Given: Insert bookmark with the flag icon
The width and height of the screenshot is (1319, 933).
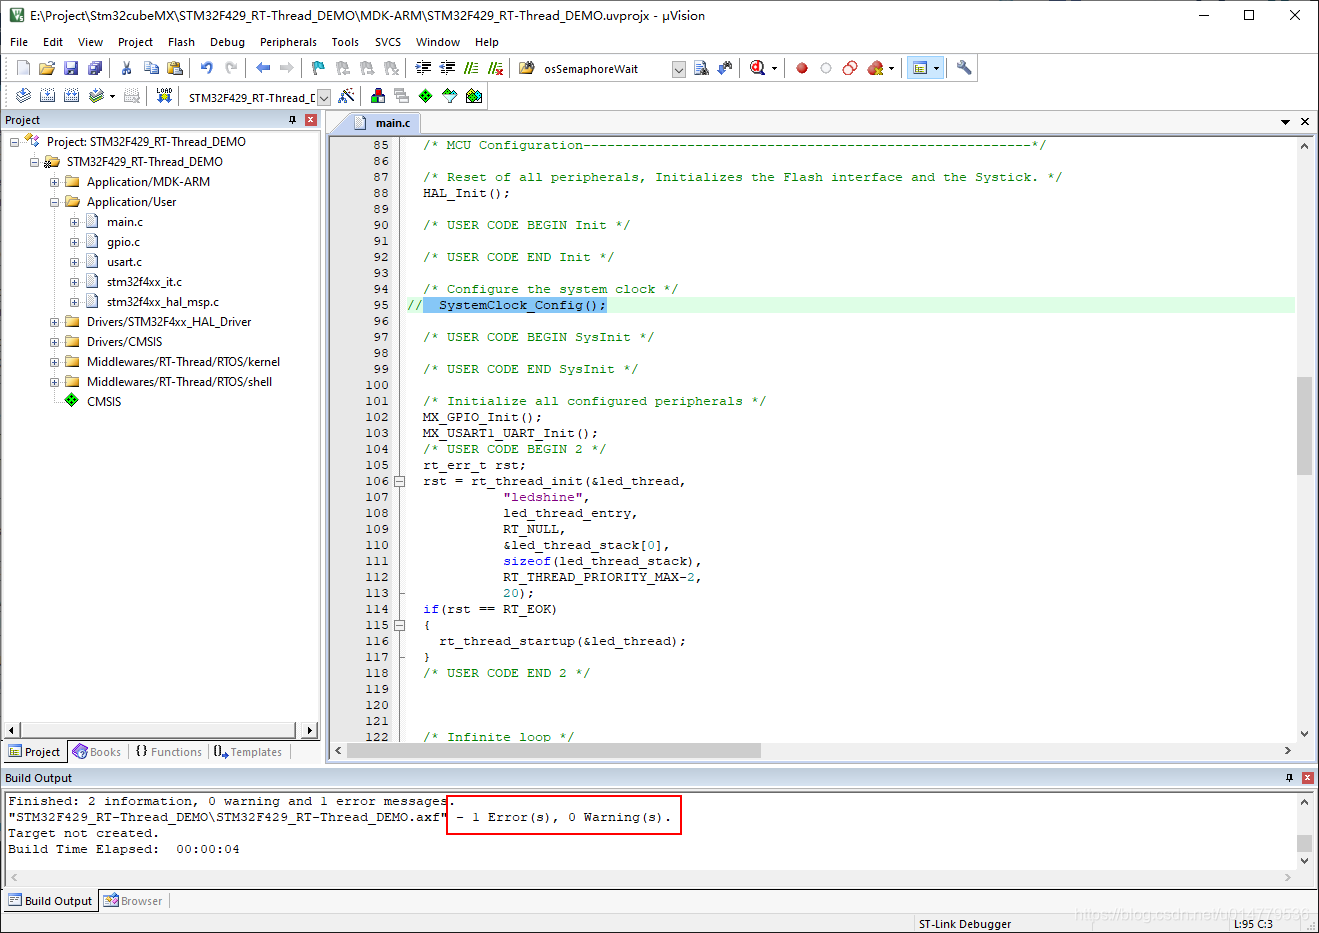Looking at the screenshot, I should pos(318,68).
